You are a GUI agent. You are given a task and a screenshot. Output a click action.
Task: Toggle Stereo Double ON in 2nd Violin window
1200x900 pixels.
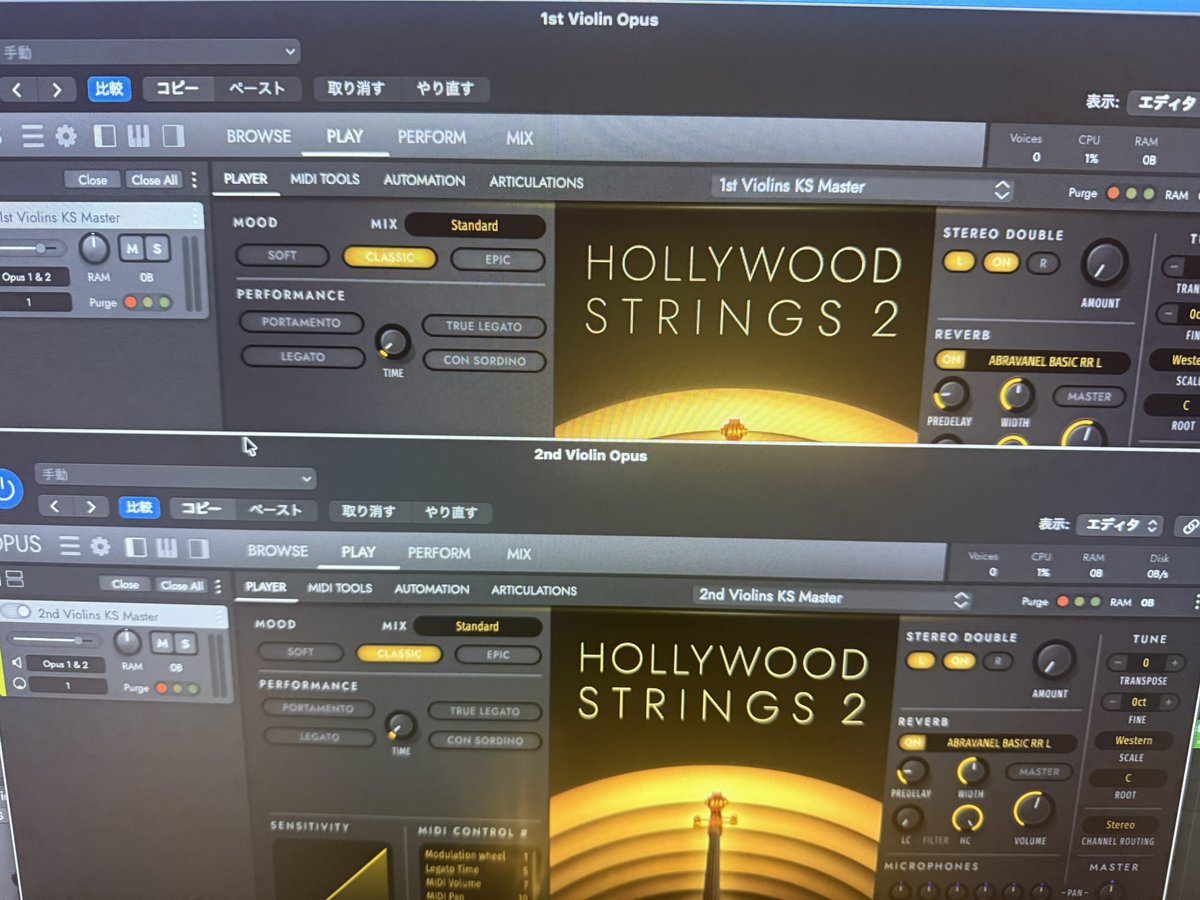tap(959, 661)
